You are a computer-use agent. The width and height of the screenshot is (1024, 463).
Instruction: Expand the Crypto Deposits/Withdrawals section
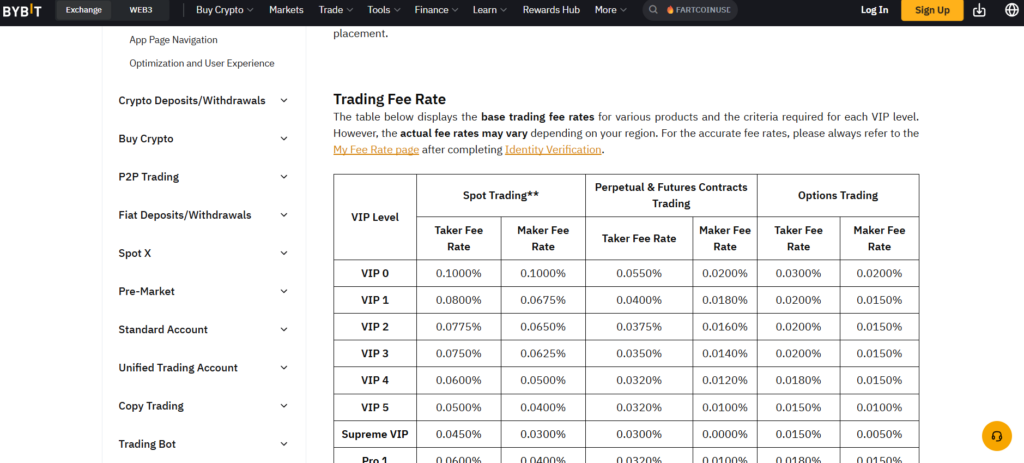coord(284,100)
